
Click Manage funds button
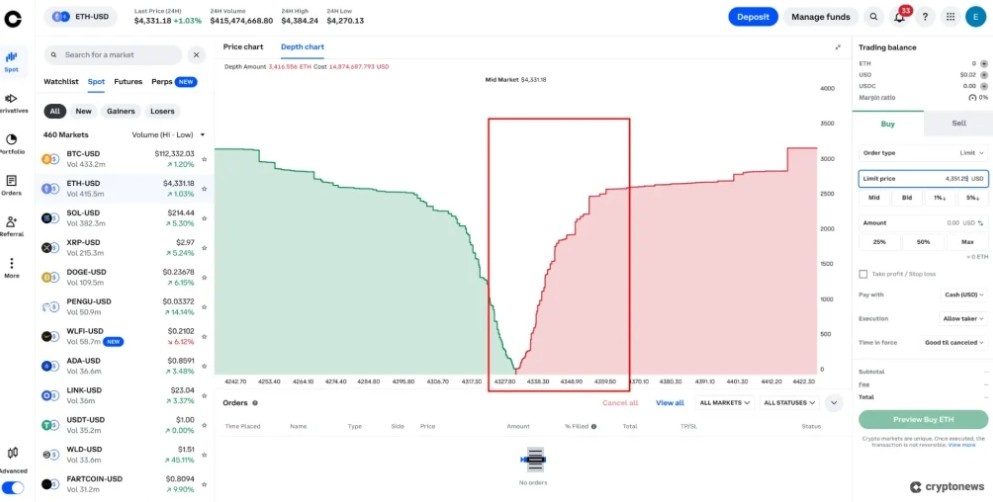[x=821, y=17]
